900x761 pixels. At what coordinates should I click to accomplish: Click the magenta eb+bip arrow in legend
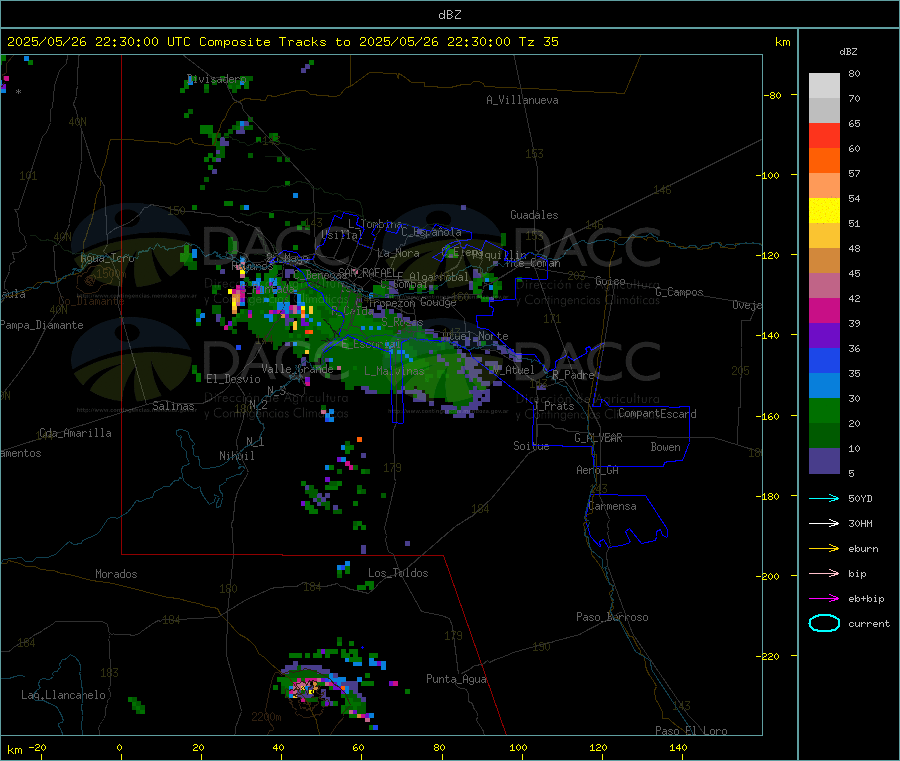point(824,599)
